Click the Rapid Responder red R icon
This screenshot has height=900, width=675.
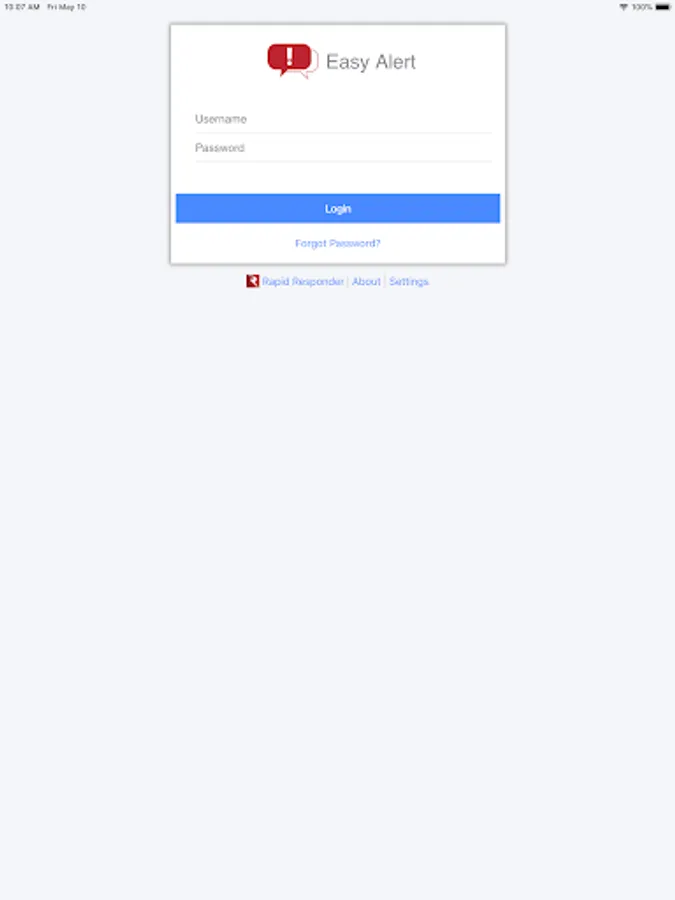253,281
